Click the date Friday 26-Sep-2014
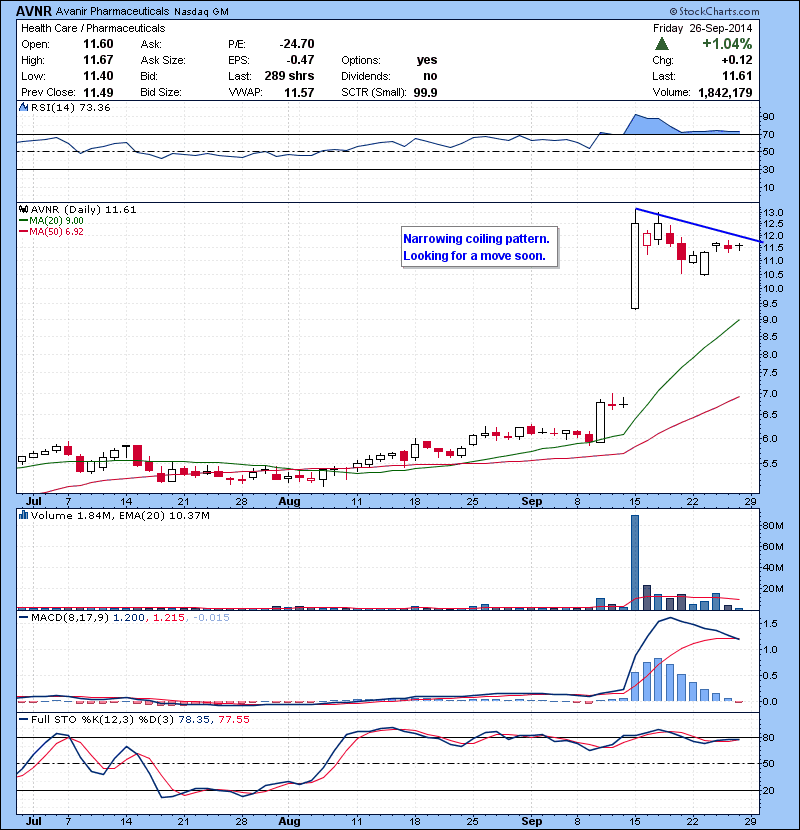800x830 pixels. (703, 28)
